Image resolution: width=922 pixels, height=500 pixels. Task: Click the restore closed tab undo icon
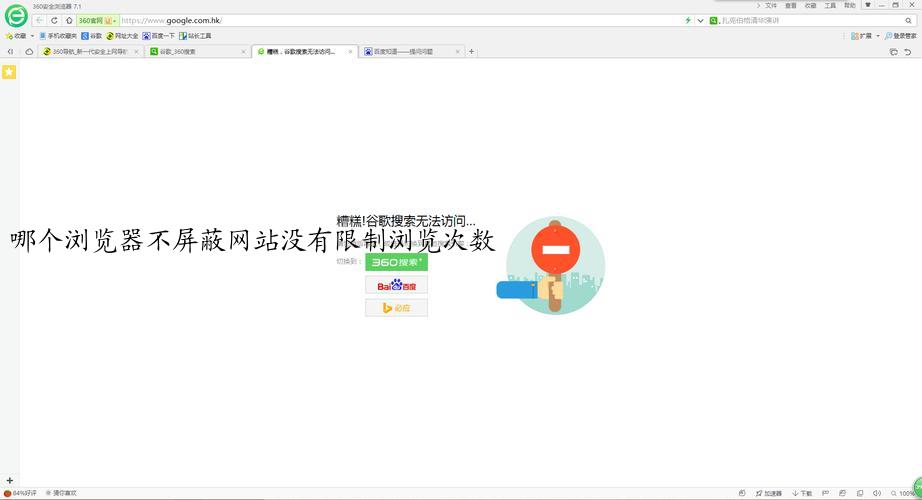[x=908, y=52]
